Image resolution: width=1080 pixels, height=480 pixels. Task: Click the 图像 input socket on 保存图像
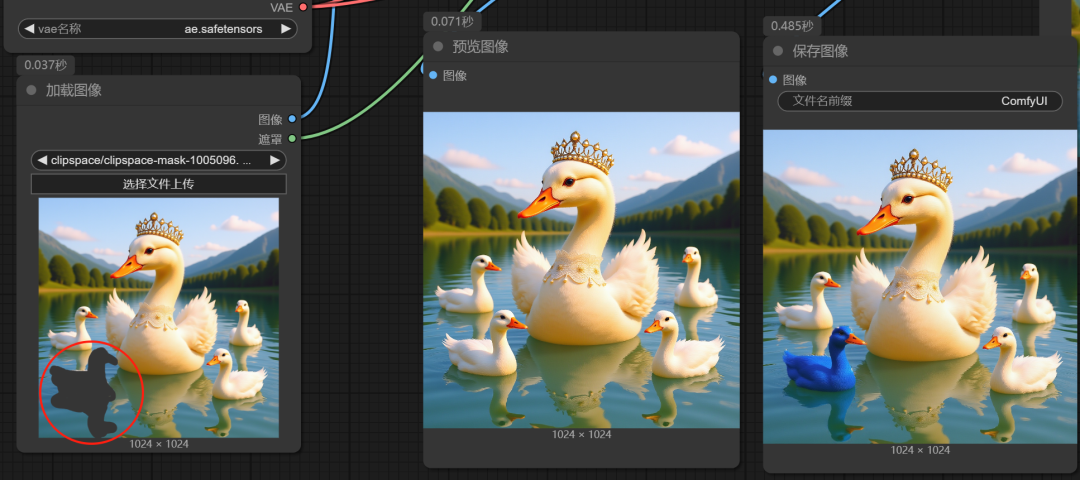click(773, 79)
